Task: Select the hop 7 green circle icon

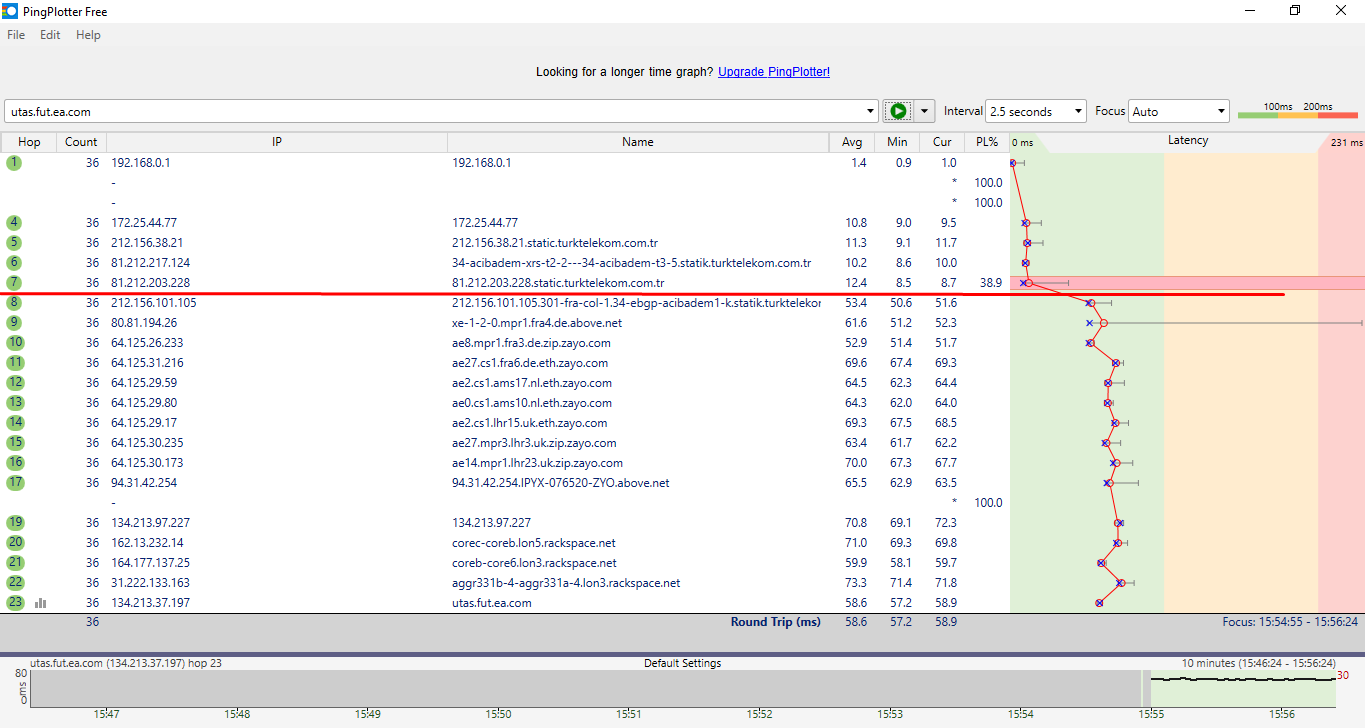Action: (x=14, y=282)
